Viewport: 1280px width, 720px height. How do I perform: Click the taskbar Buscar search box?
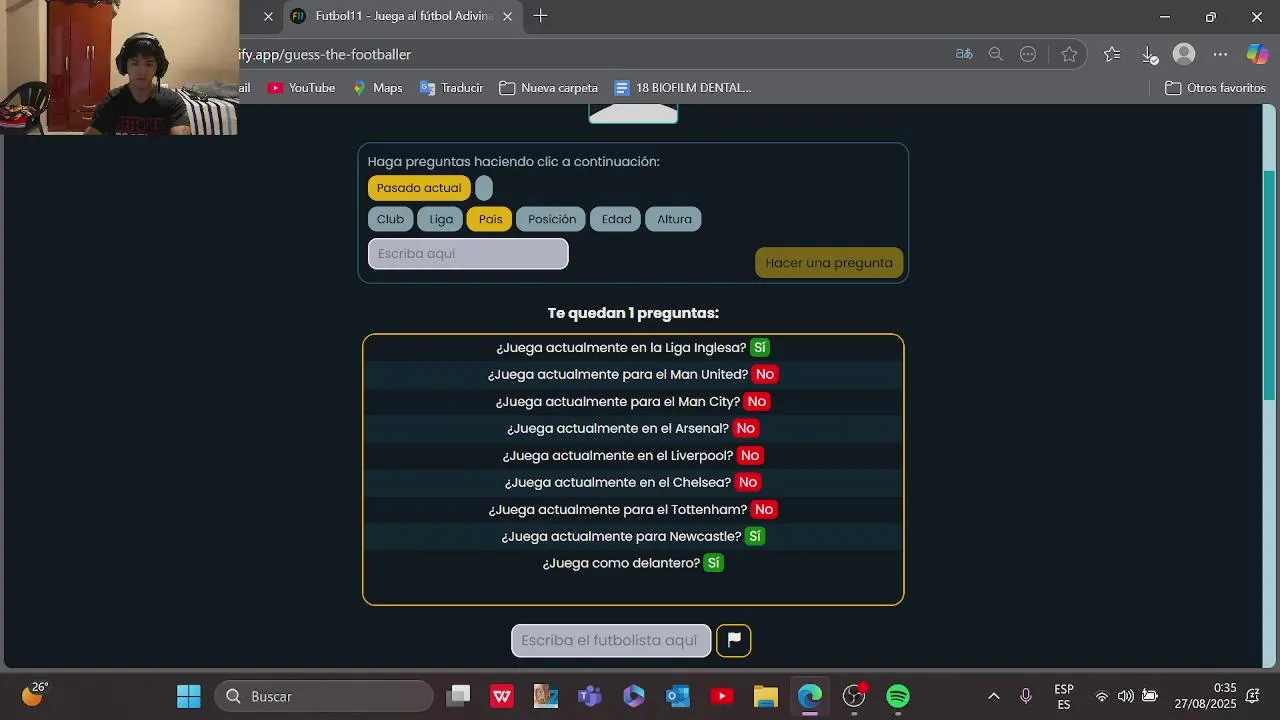[324, 696]
